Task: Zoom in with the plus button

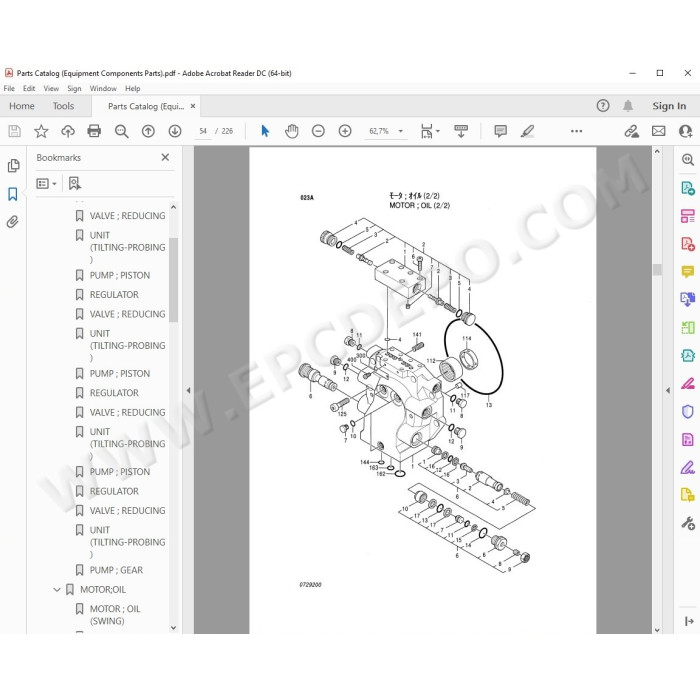Action: [345, 131]
